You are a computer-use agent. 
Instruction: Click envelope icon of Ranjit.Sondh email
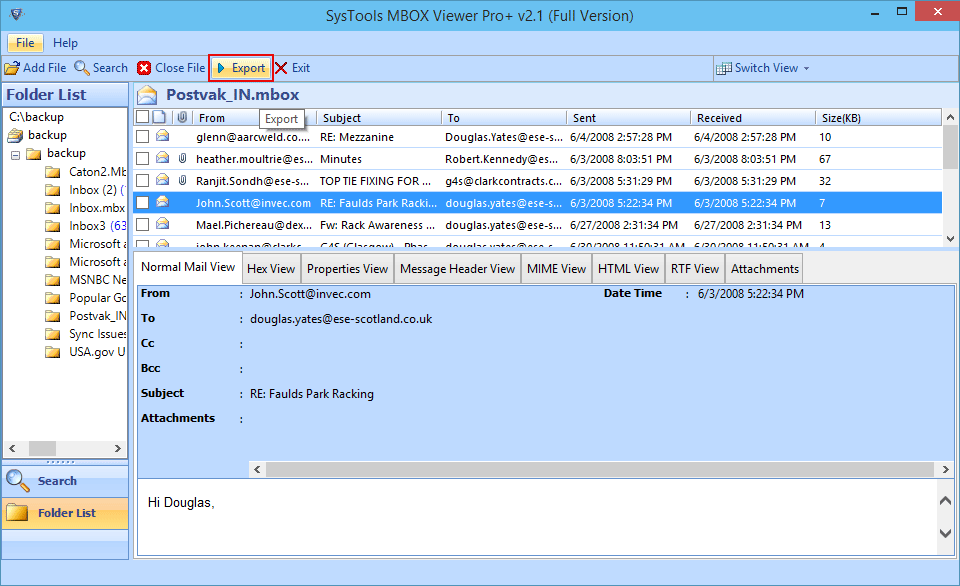pyautogui.click(x=162, y=180)
